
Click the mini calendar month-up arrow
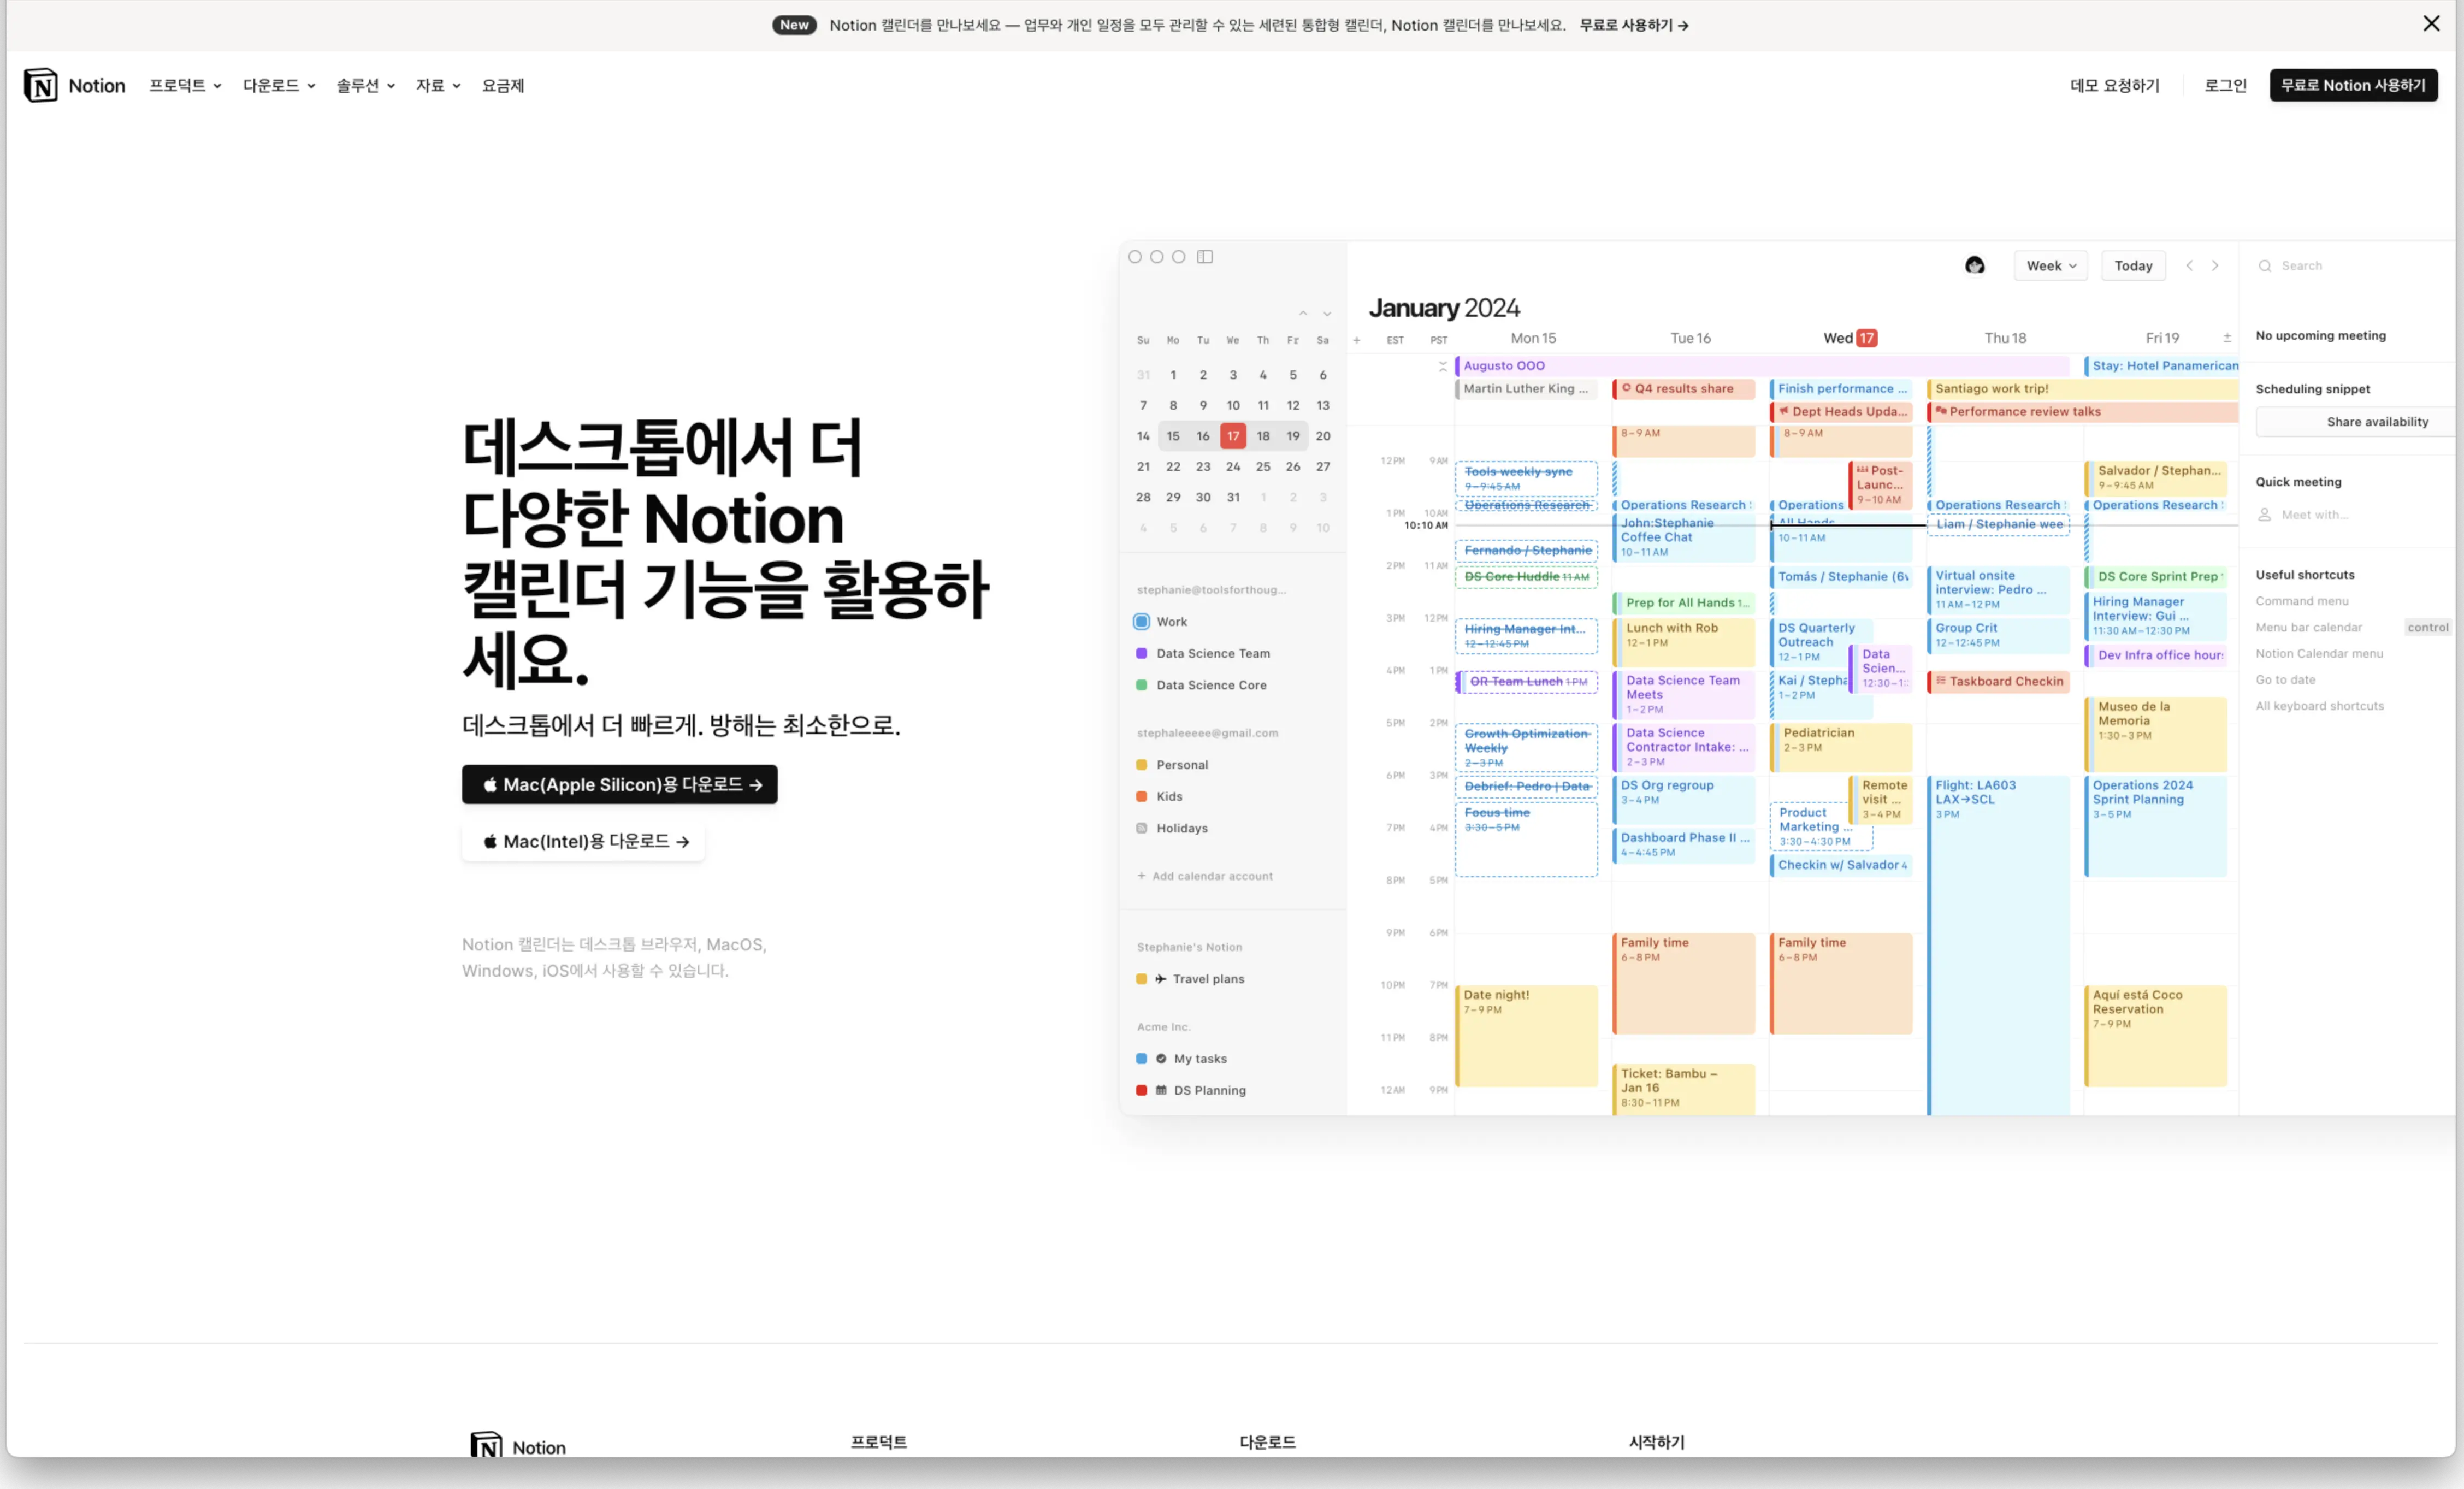click(1303, 314)
